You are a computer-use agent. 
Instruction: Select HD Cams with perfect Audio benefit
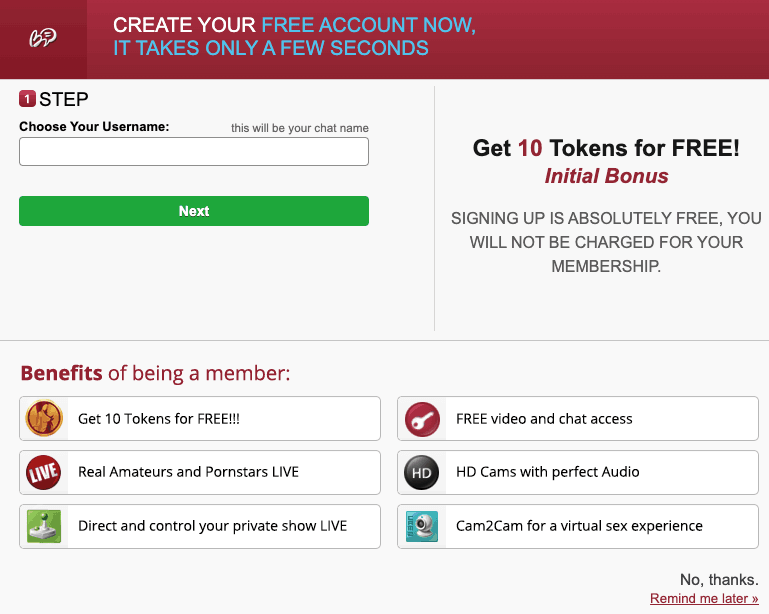(578, 472)
